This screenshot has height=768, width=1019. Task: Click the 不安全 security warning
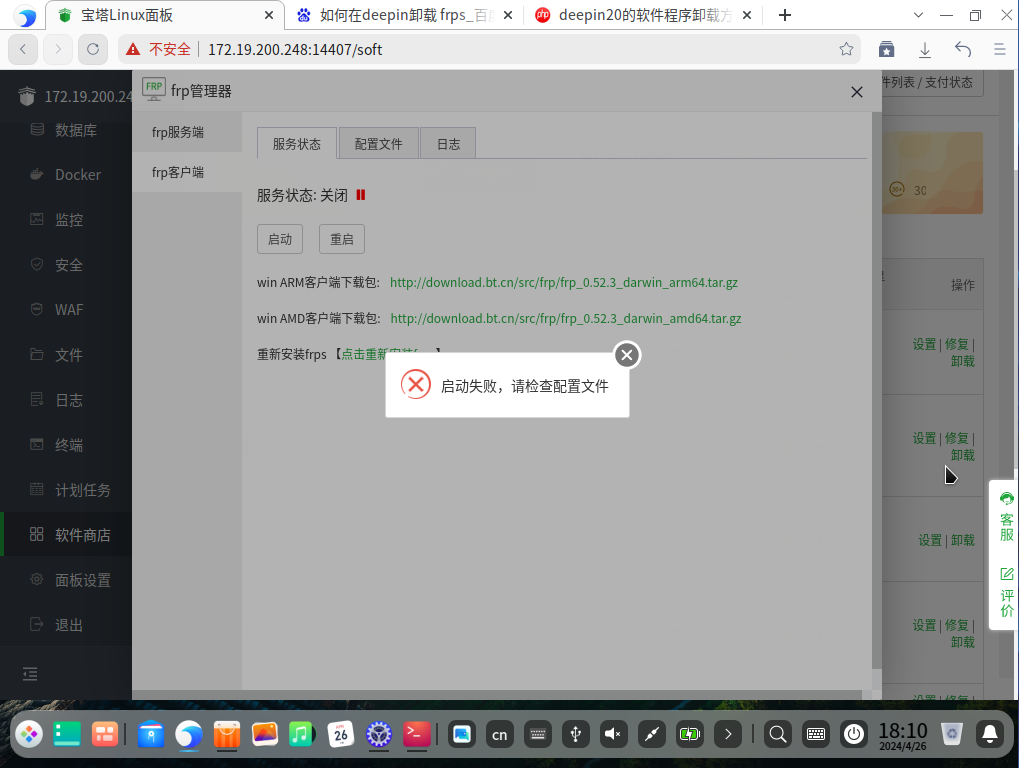159,49
